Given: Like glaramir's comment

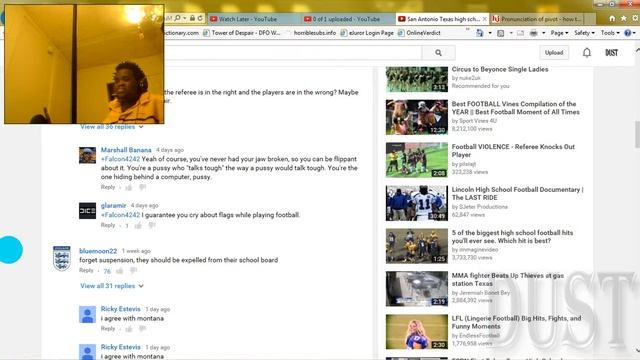Looking at the screenshot, I should point(138,225).
